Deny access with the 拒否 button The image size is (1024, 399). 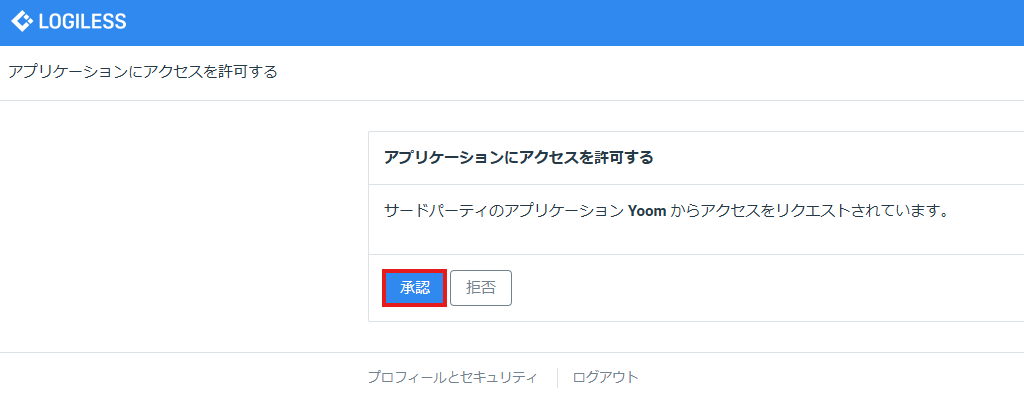coord(481,288)
